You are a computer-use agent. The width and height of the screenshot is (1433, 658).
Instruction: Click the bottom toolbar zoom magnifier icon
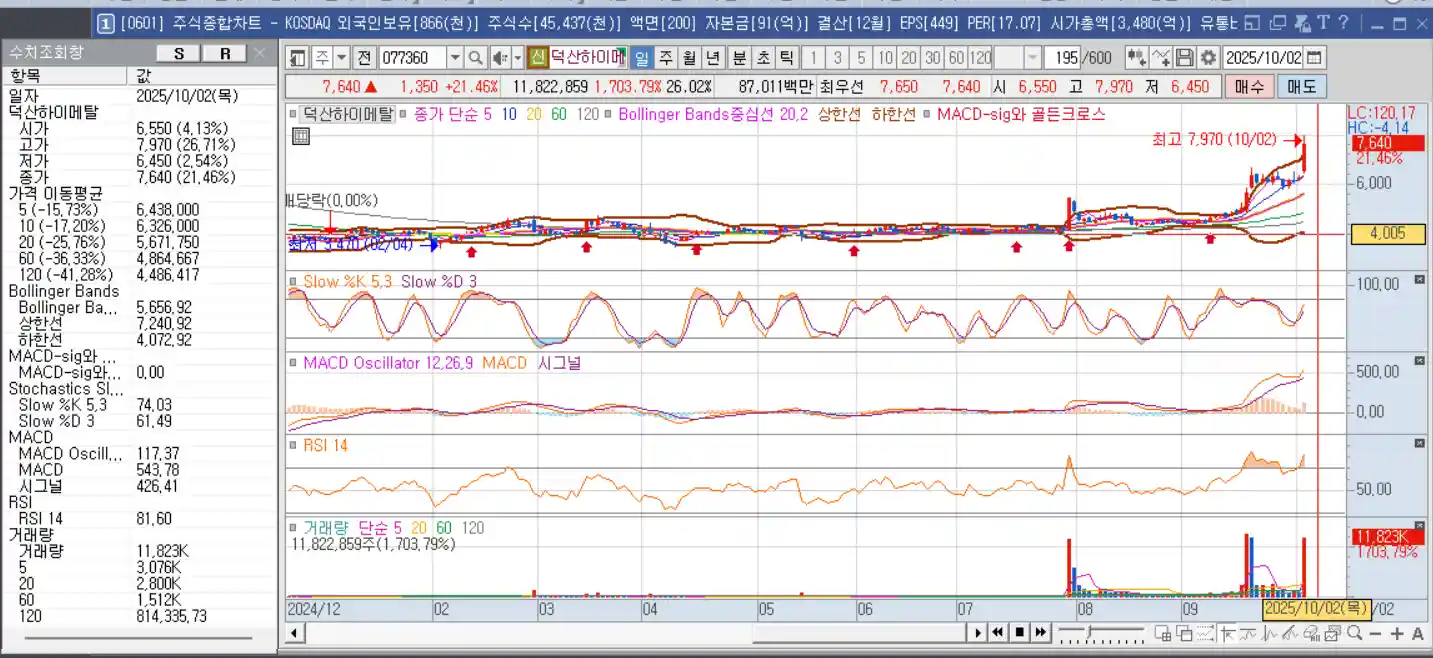point(1354,632)
